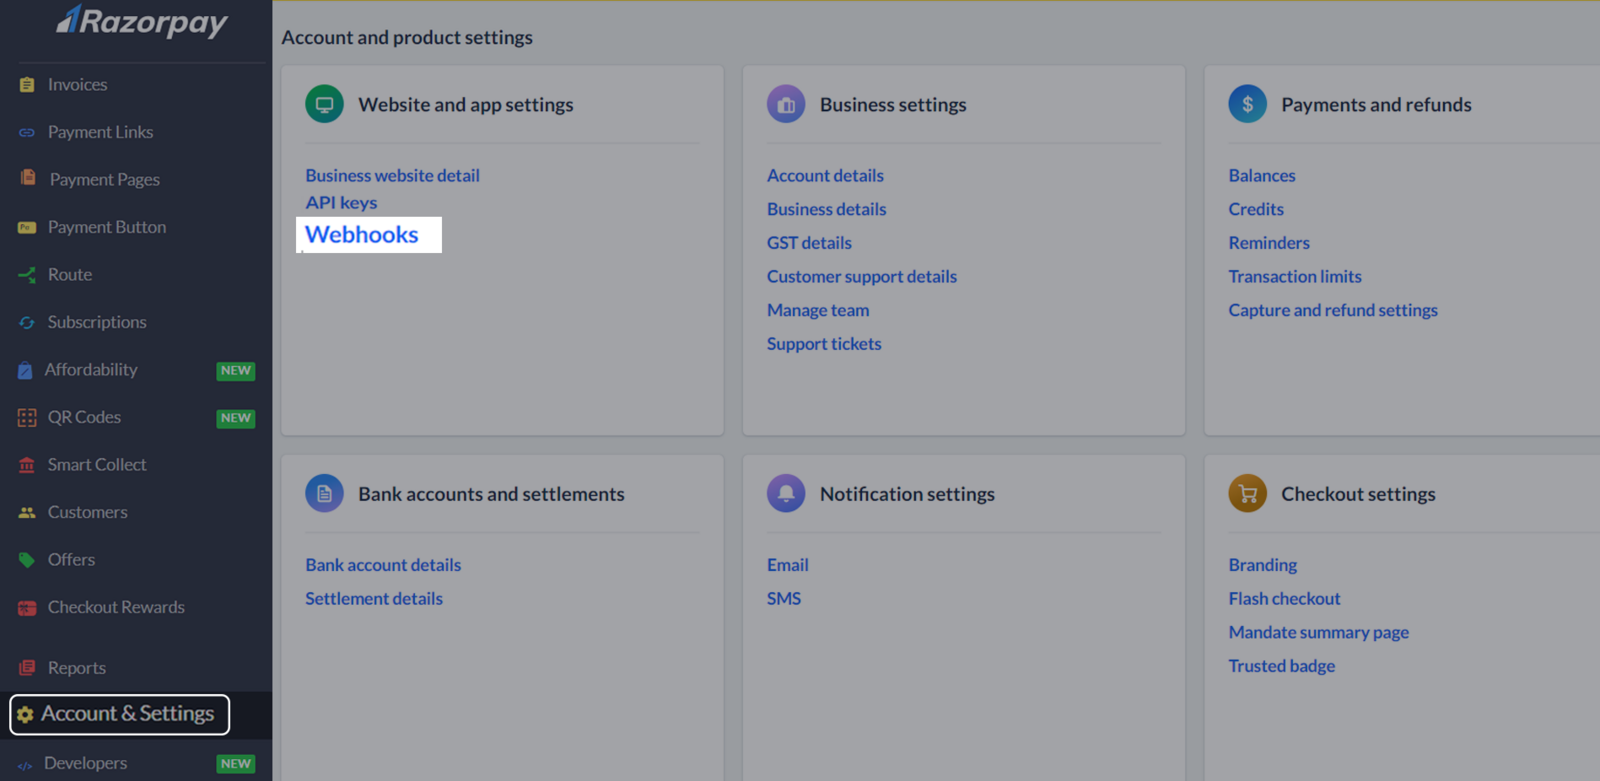This screenshot has height=781, width=1600.
Task: Click the Payment Links chain icon
Action: tap(27, 132)
